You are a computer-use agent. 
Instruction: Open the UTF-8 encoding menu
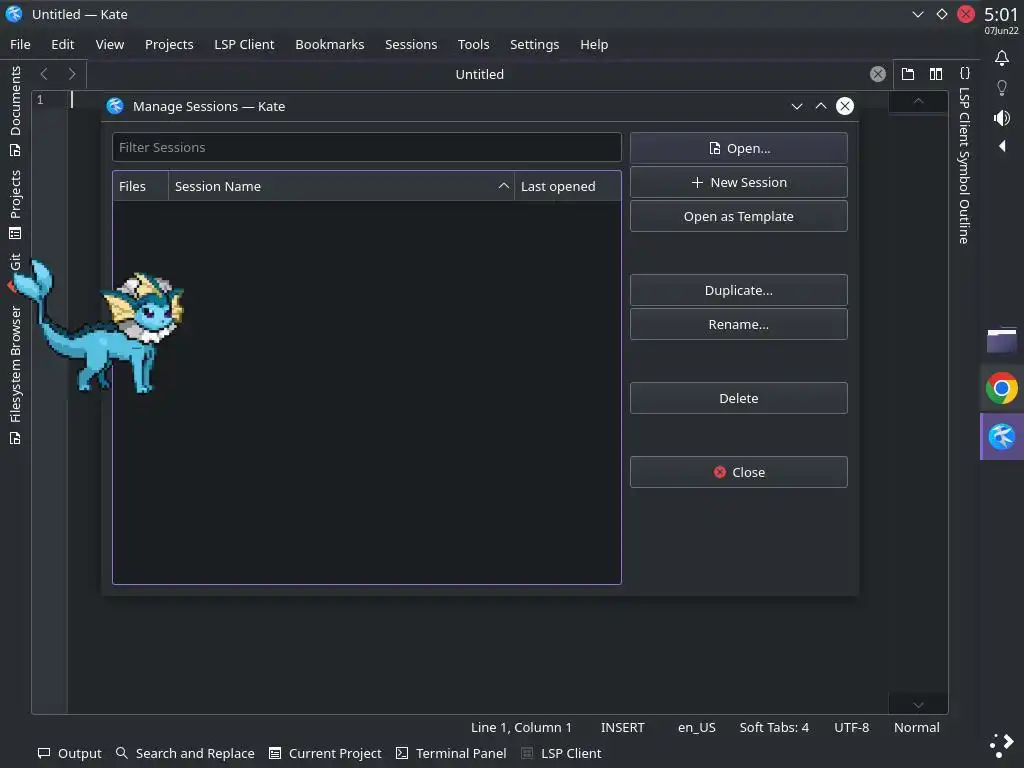click(x=852, y=727)
